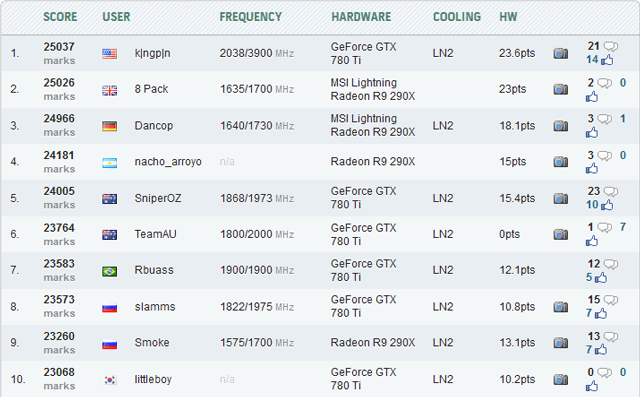Sort by the COOLING column header

tap(457, 17)
